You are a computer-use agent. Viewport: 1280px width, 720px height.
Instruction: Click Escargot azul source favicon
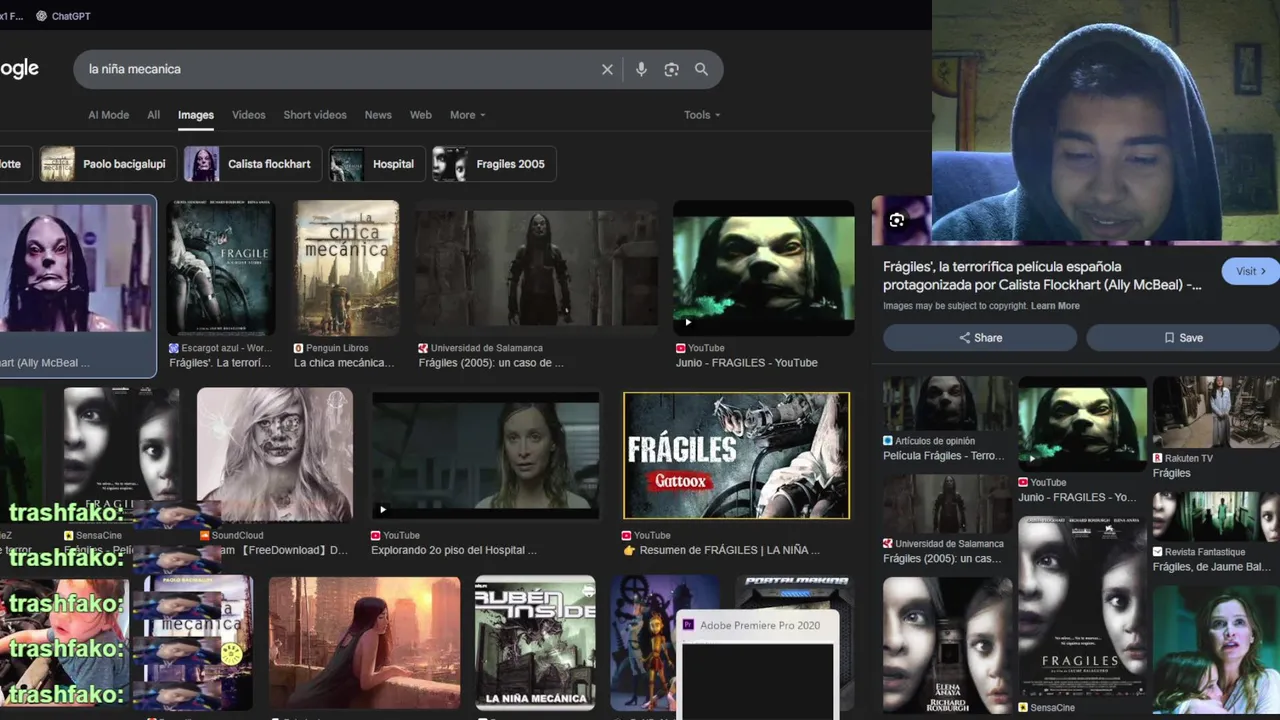tap(174, 348)
